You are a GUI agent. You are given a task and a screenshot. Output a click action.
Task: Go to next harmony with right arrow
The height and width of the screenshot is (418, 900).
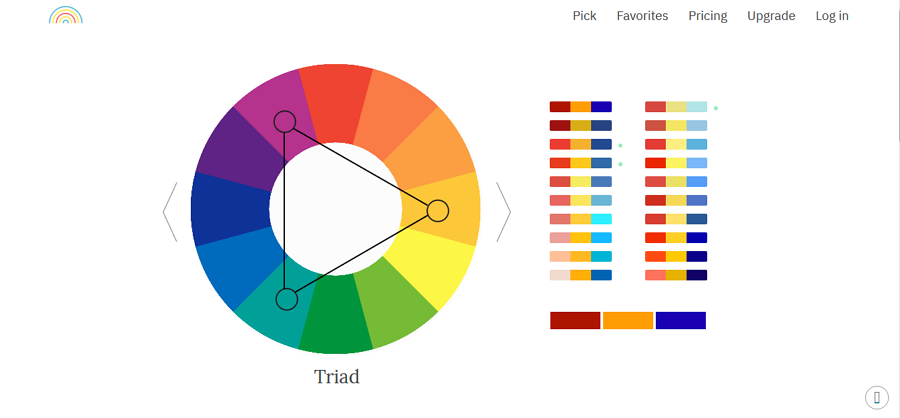[503, 212]
